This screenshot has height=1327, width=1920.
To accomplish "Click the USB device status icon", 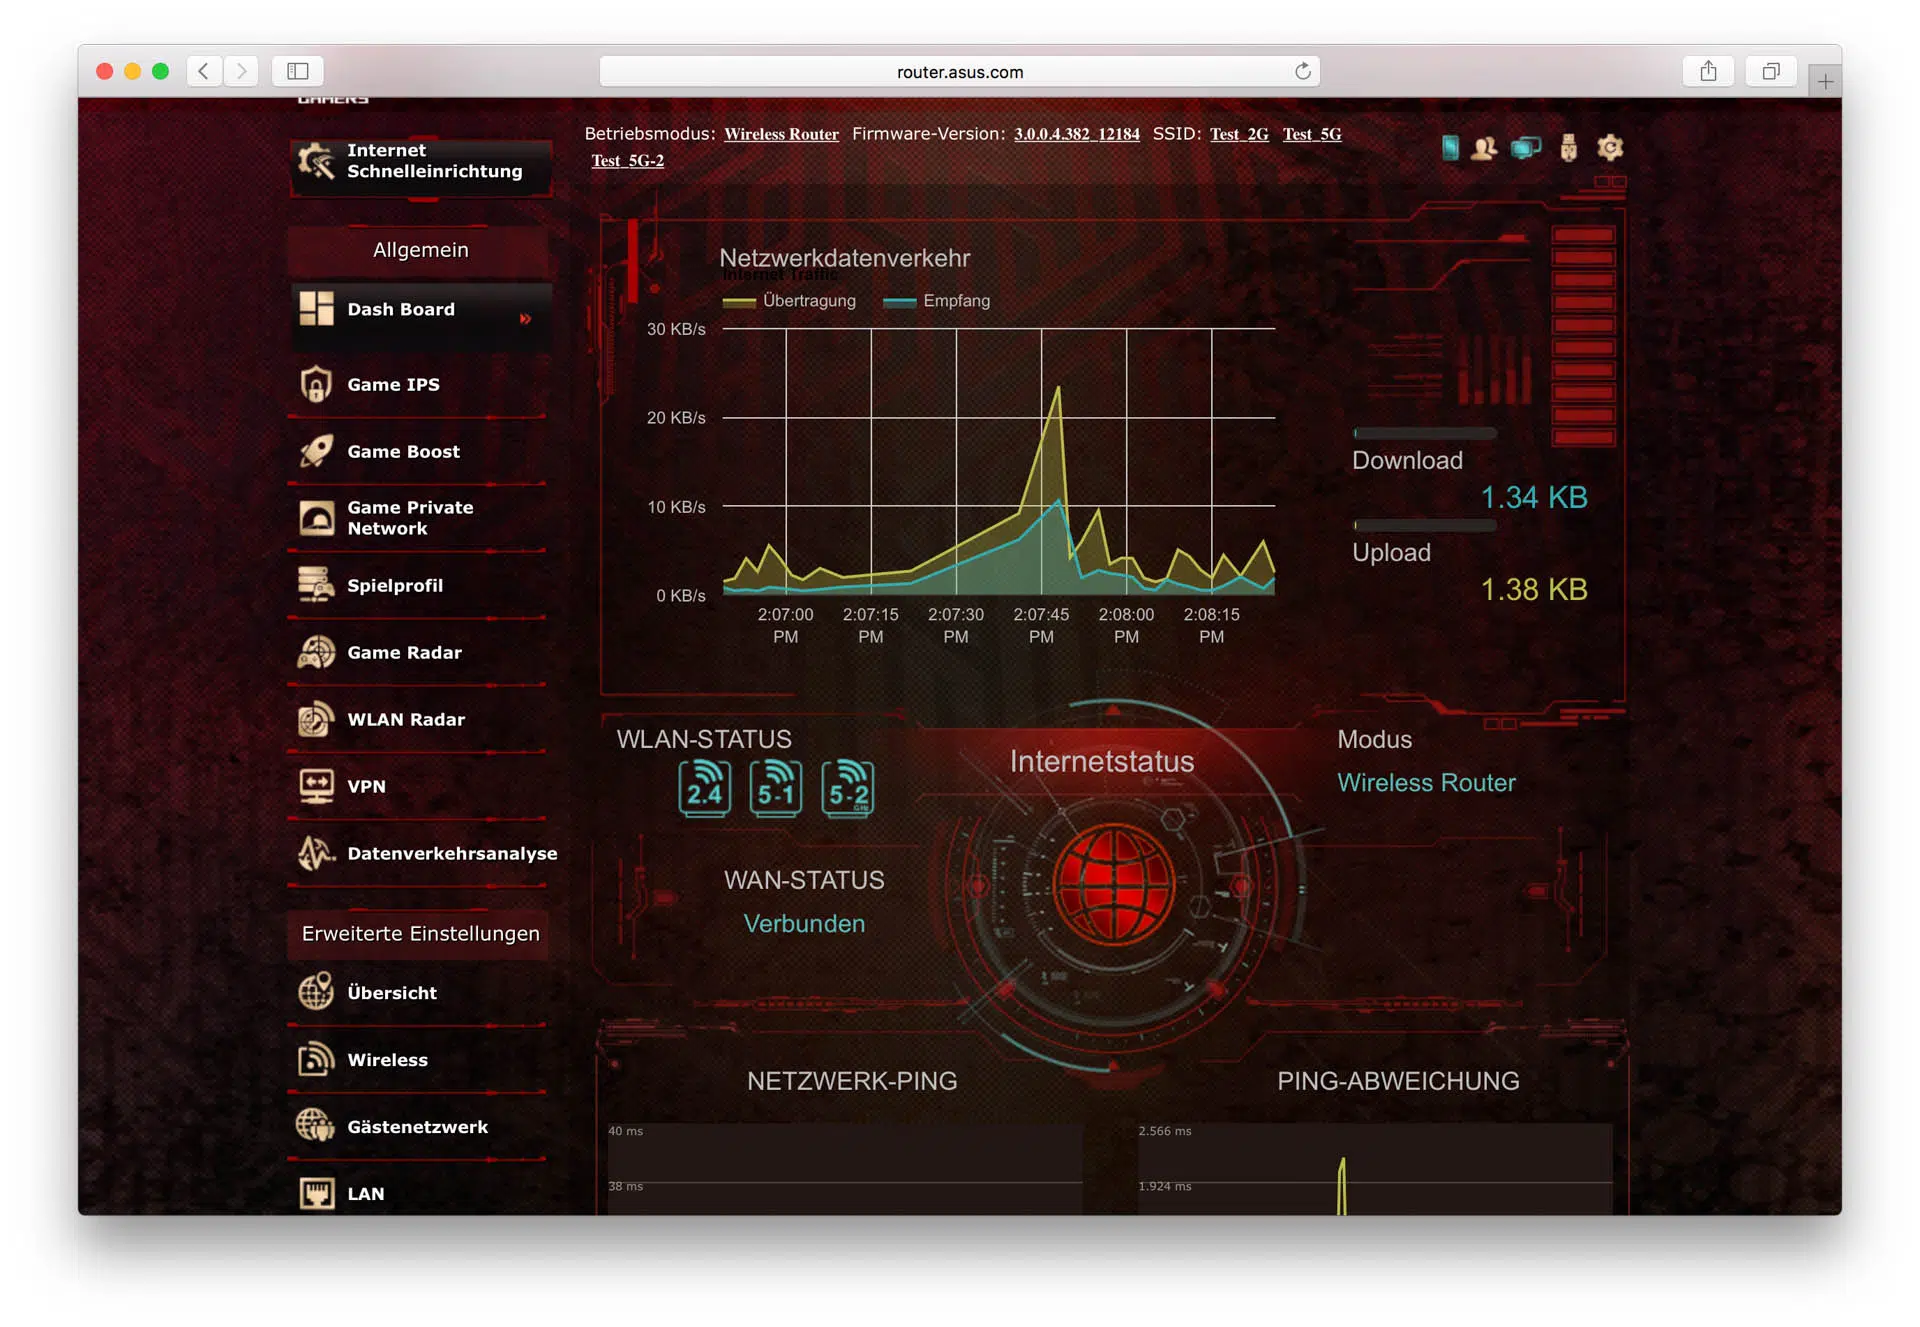I will click(x=1568, y=148).
